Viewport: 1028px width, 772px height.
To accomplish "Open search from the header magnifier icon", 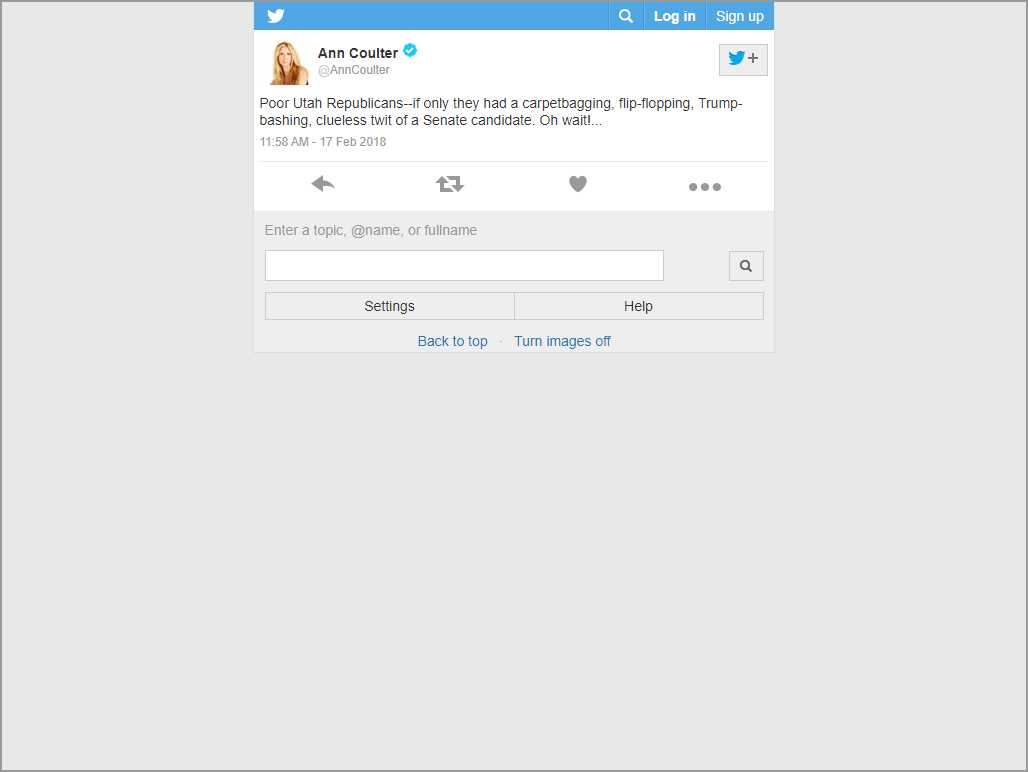I will [625, 16].
